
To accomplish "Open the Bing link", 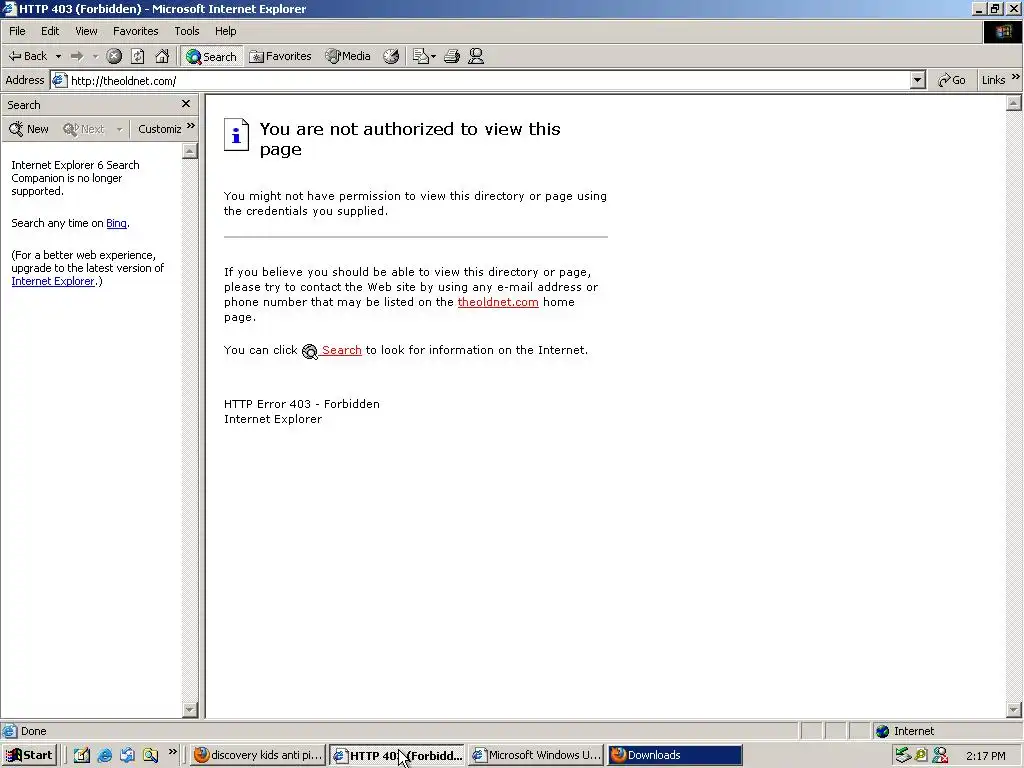I will [x=116, y=223].
